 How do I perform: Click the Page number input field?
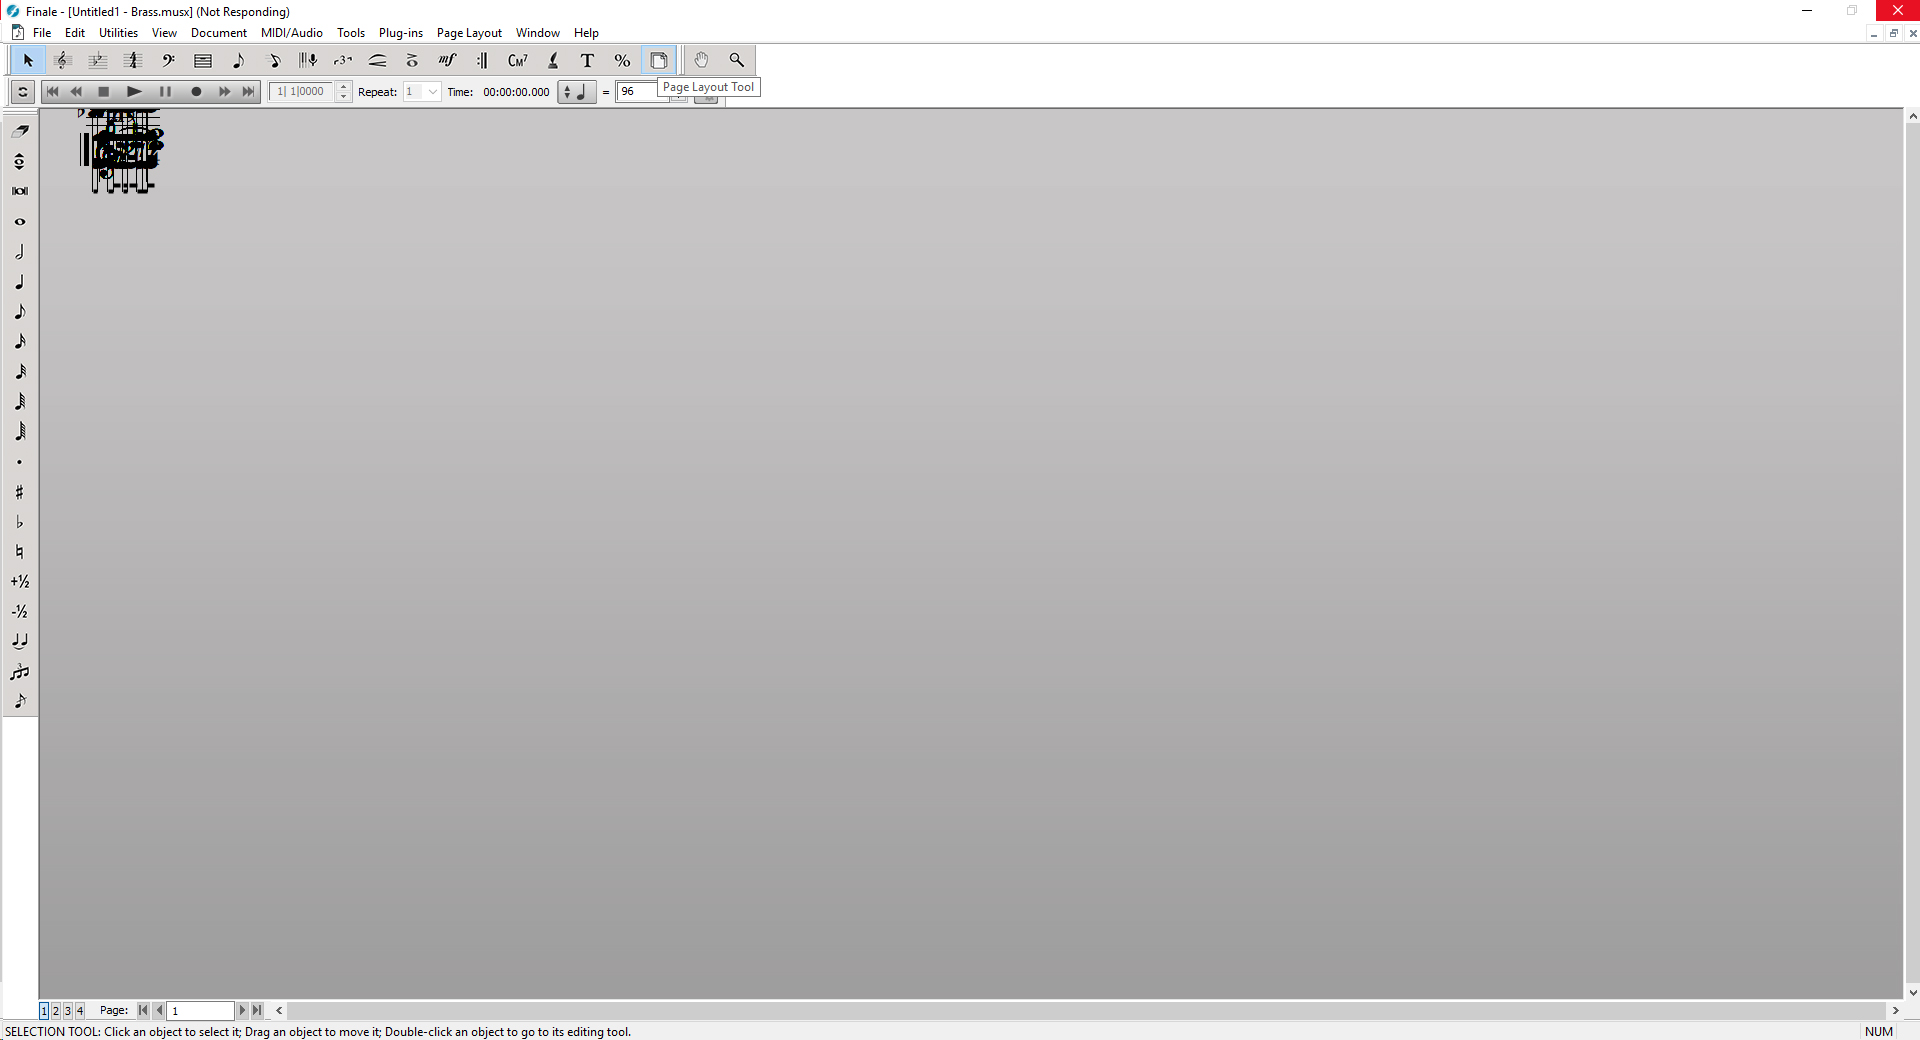200,1011
